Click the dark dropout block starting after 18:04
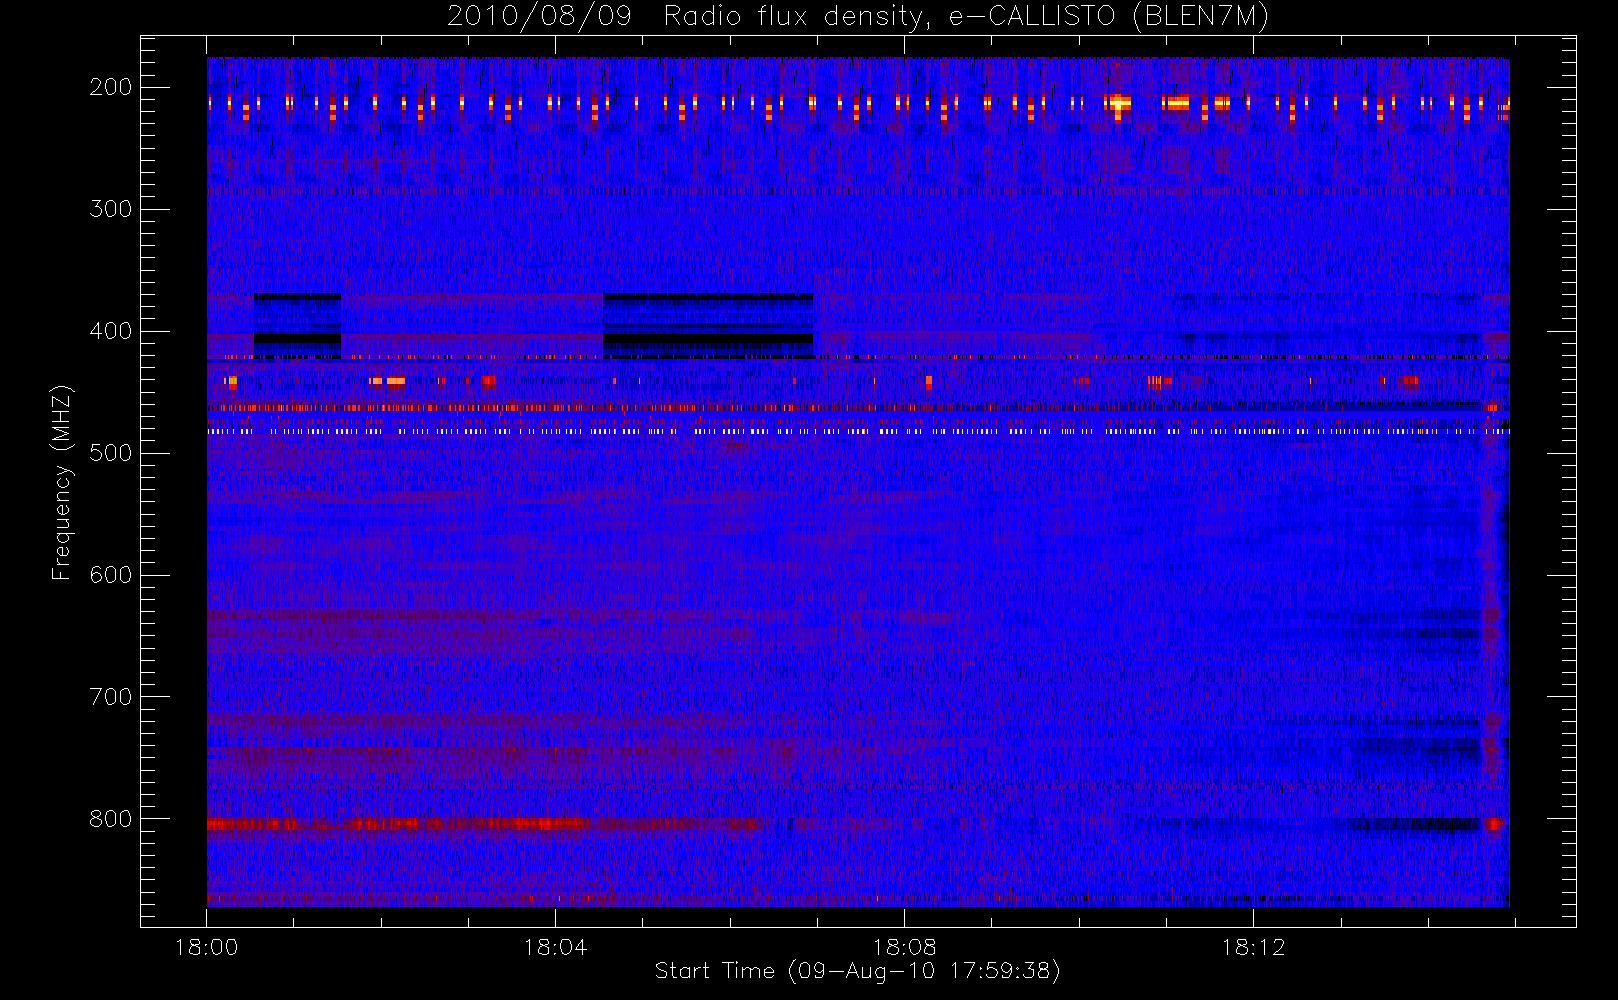Viewport: 1618px width, 1000px height. pos(708,326)
